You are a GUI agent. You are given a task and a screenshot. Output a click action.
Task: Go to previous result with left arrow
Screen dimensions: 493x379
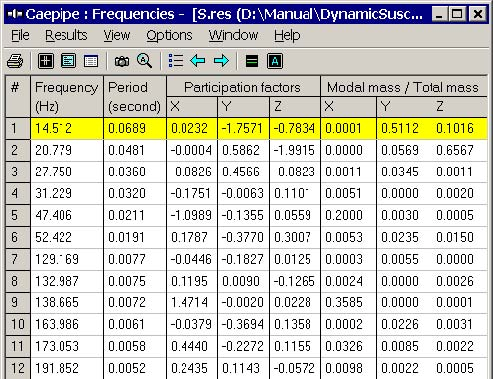click(x=198, y=61)
